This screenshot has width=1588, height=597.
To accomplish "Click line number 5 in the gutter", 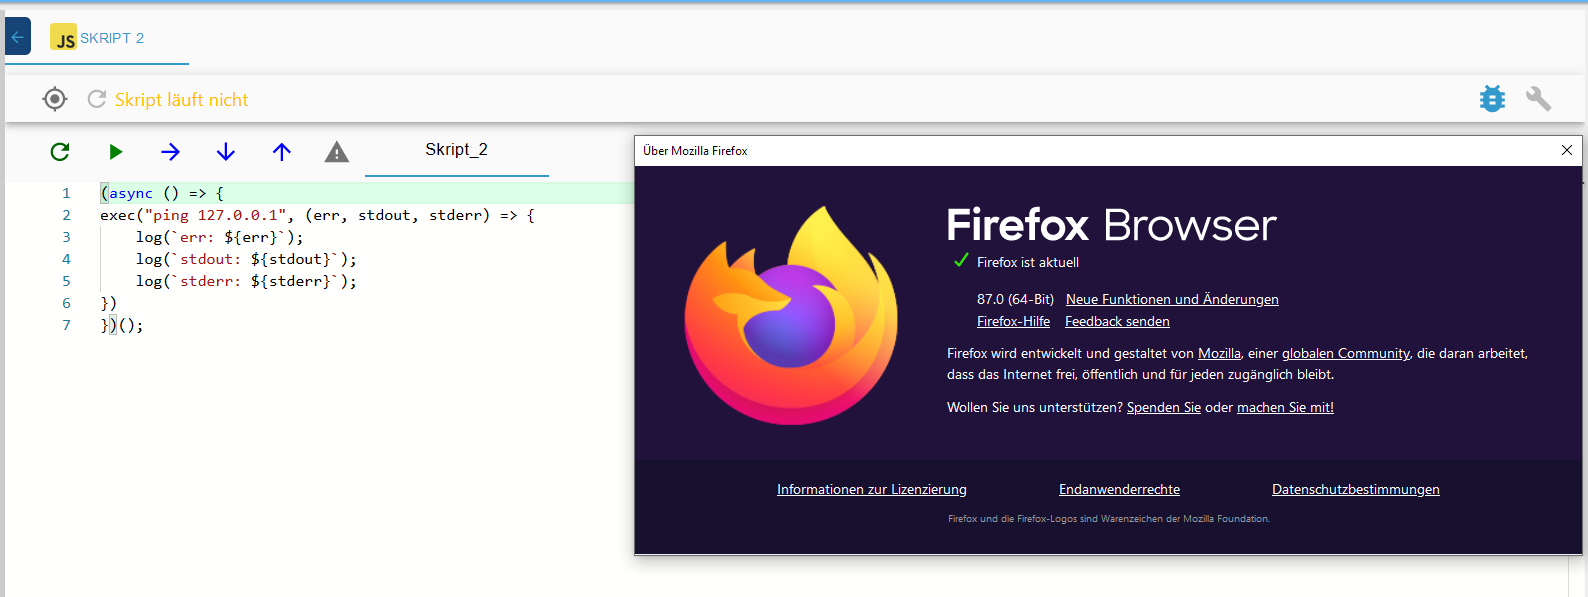I will [66, 281].
